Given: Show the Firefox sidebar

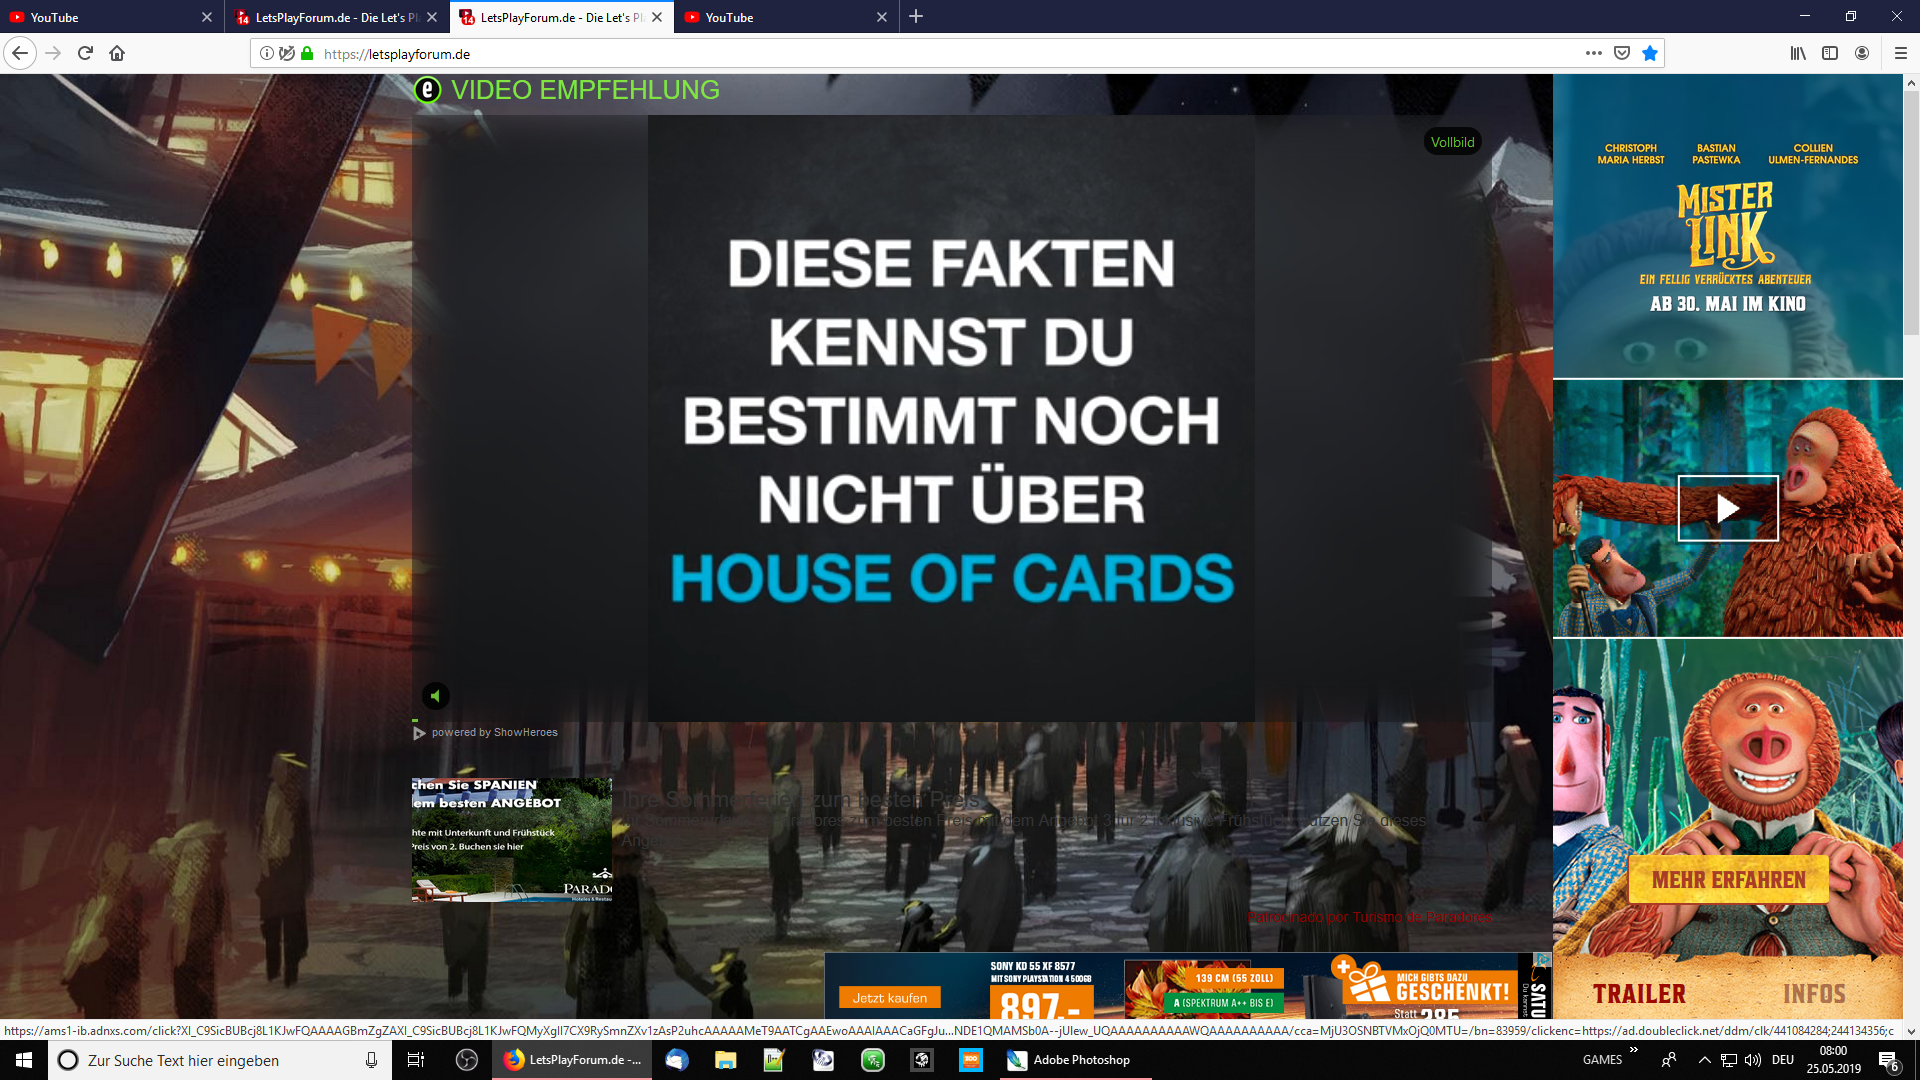Looking at the screenshot, I should (x=1830, y=53).
